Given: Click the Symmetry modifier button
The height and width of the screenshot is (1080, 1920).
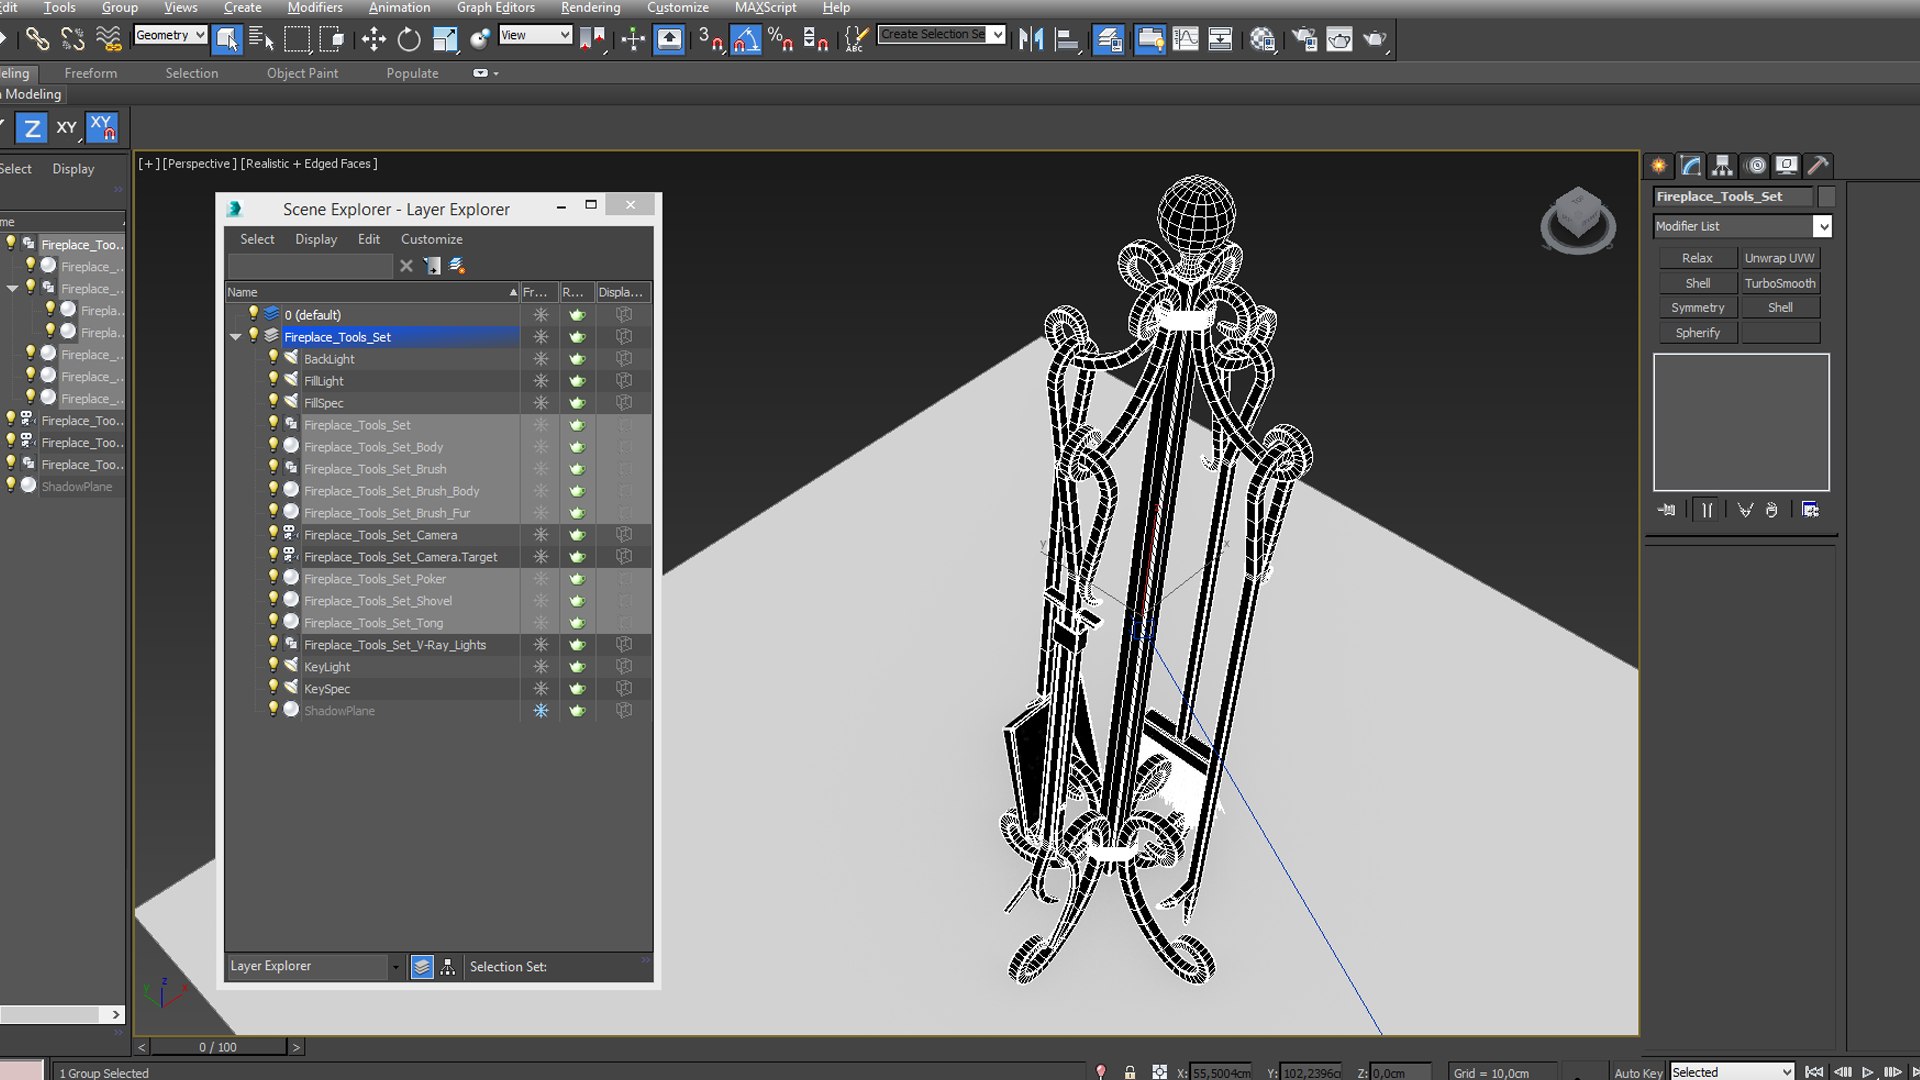Looking at the screenshot, I should [x=1698, y=308].
